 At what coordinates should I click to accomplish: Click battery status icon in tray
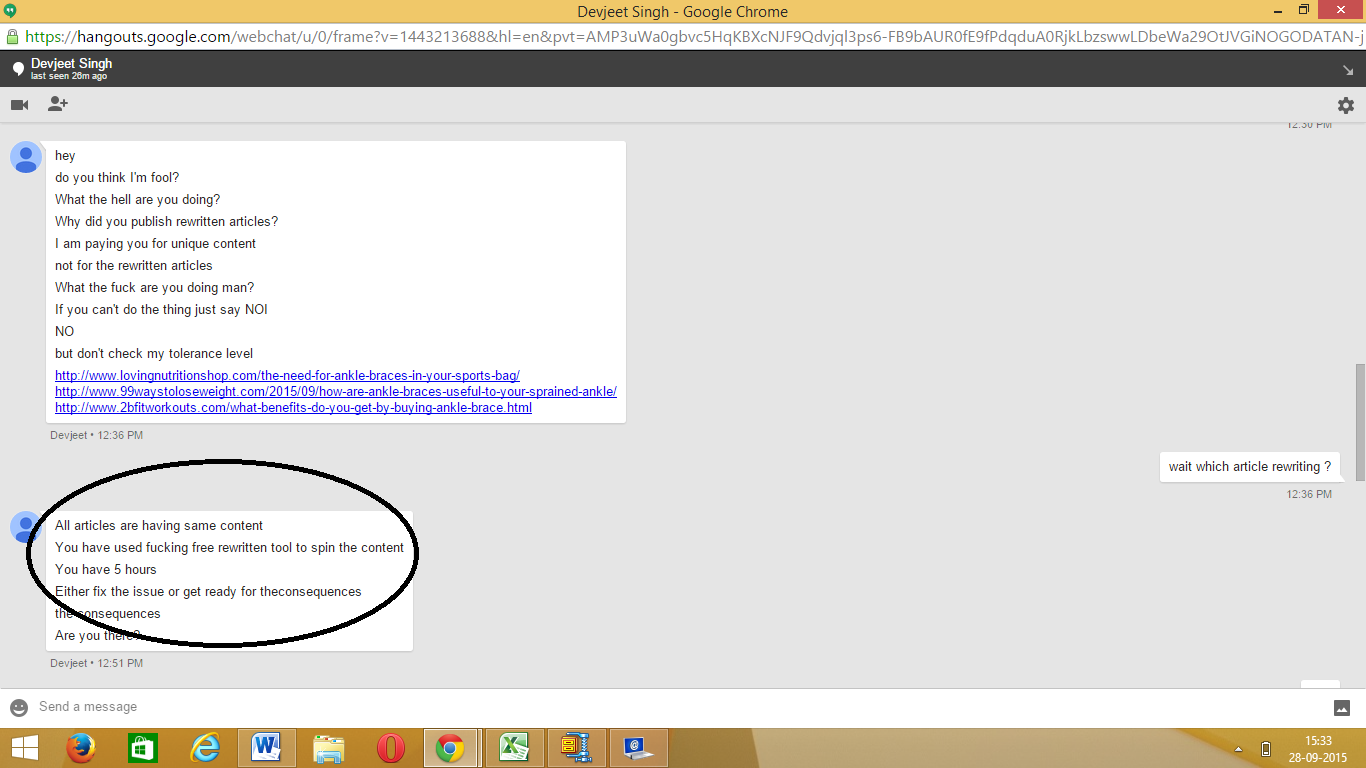tap(1266, 749)
